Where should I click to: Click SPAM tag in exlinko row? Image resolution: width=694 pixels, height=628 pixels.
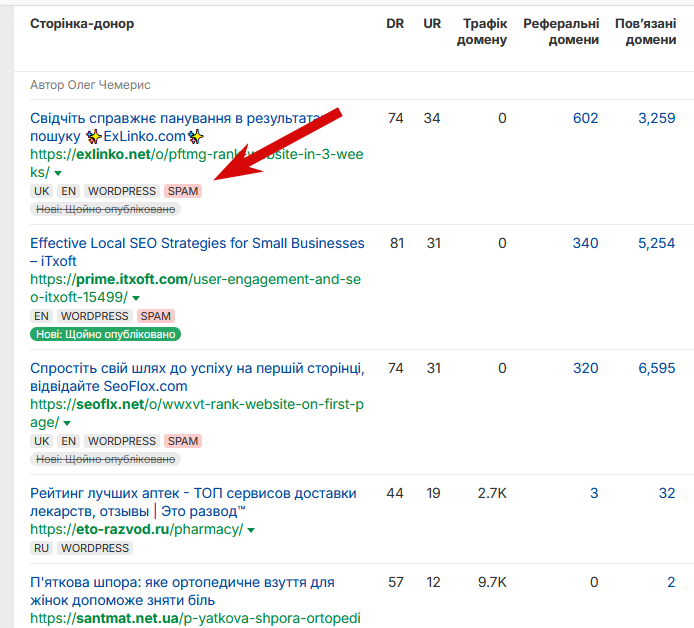coord(183,191)
